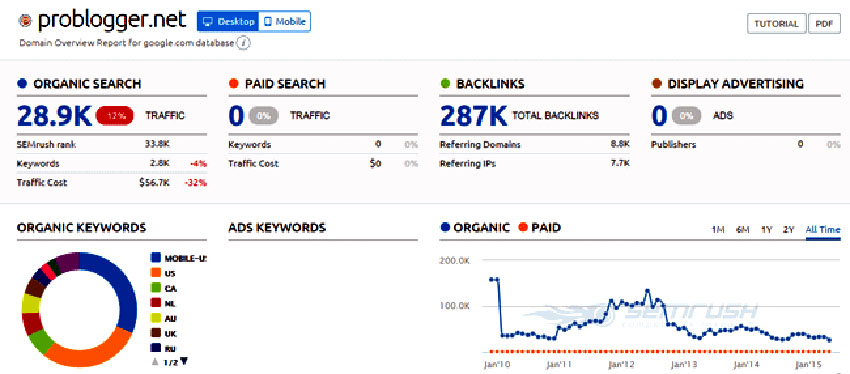Click the MOBILE-US blue legend swatch
This screenshot has width=850, height=374.
[x=156, y=258]
